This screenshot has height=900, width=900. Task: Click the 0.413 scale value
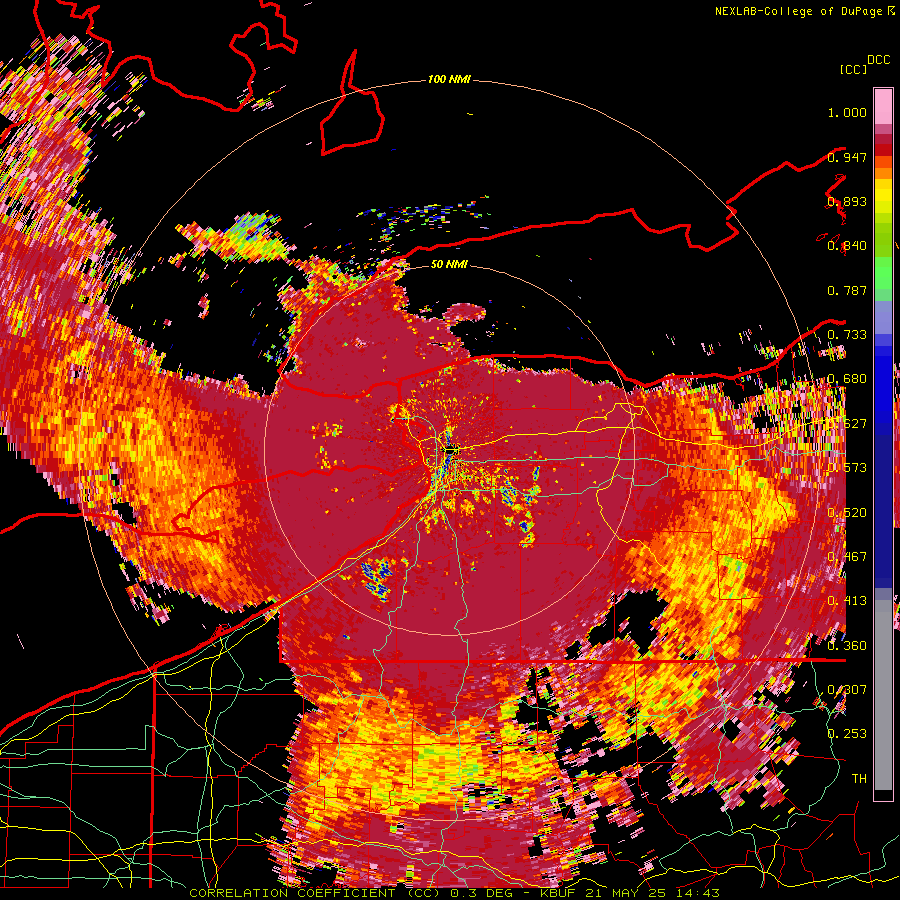[x=847, y=601]
